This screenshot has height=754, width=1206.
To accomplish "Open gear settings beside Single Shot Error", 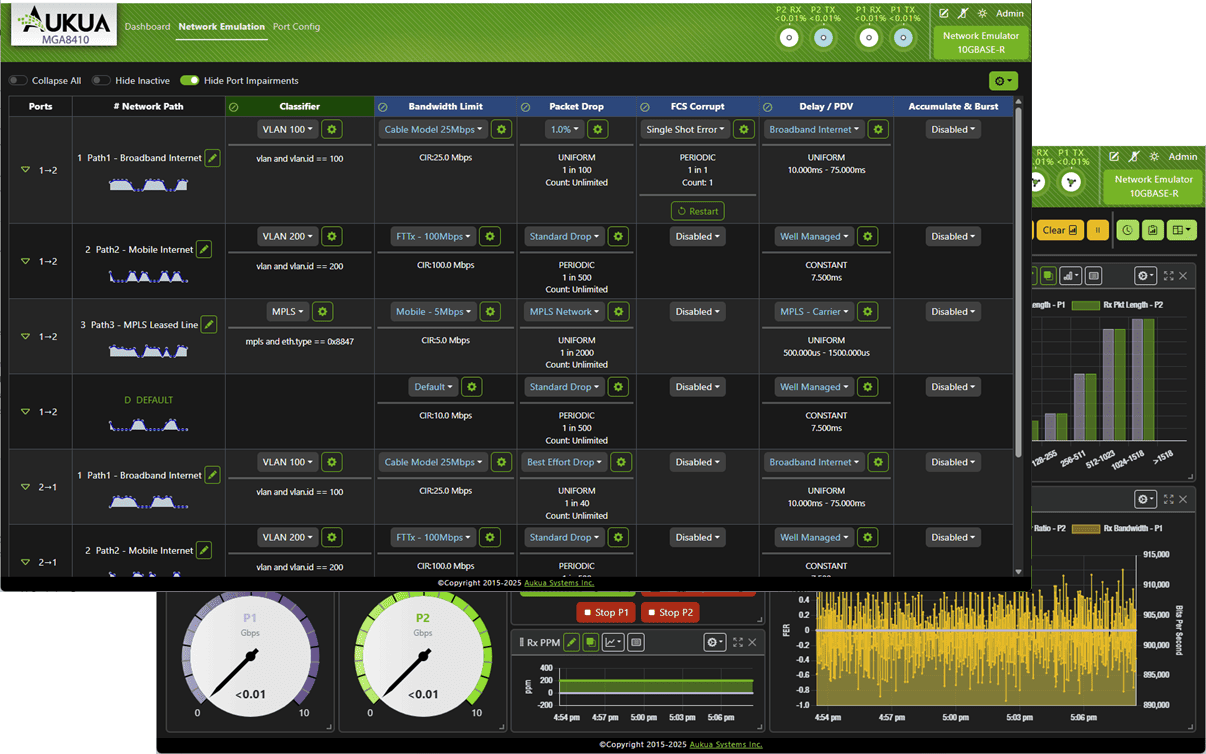I will [x=743, y=129].
